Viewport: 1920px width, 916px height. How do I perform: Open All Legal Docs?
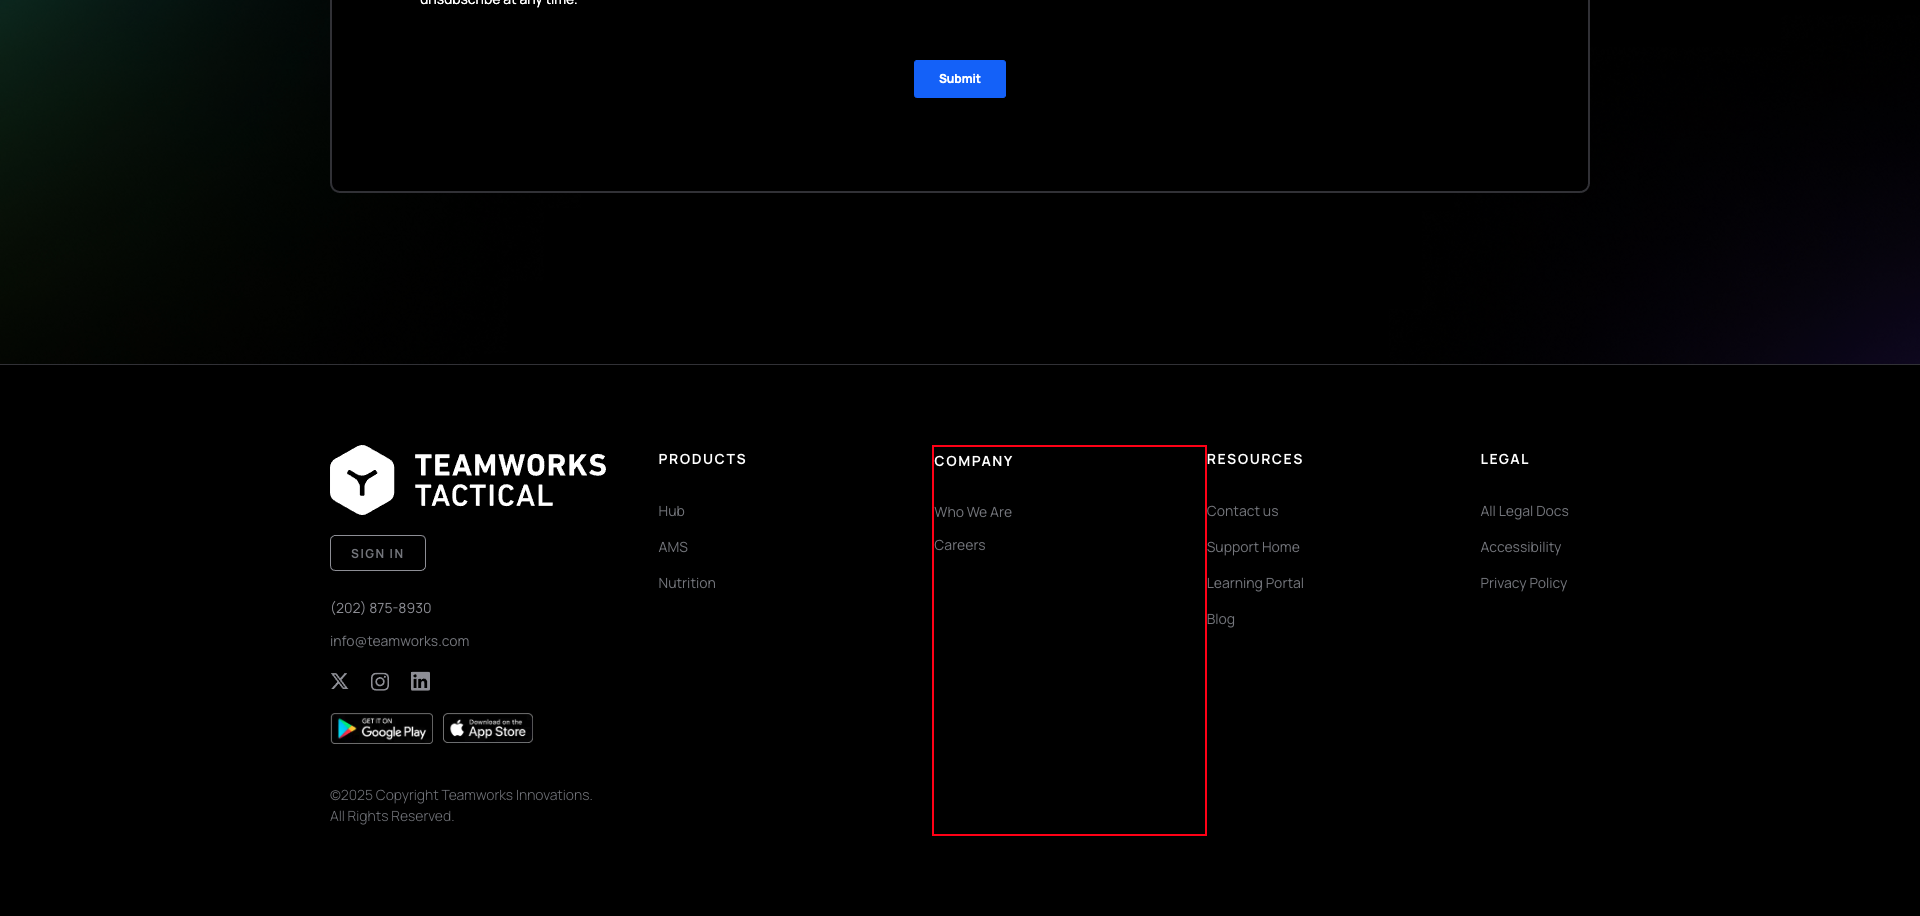[x=1524, y=511]
